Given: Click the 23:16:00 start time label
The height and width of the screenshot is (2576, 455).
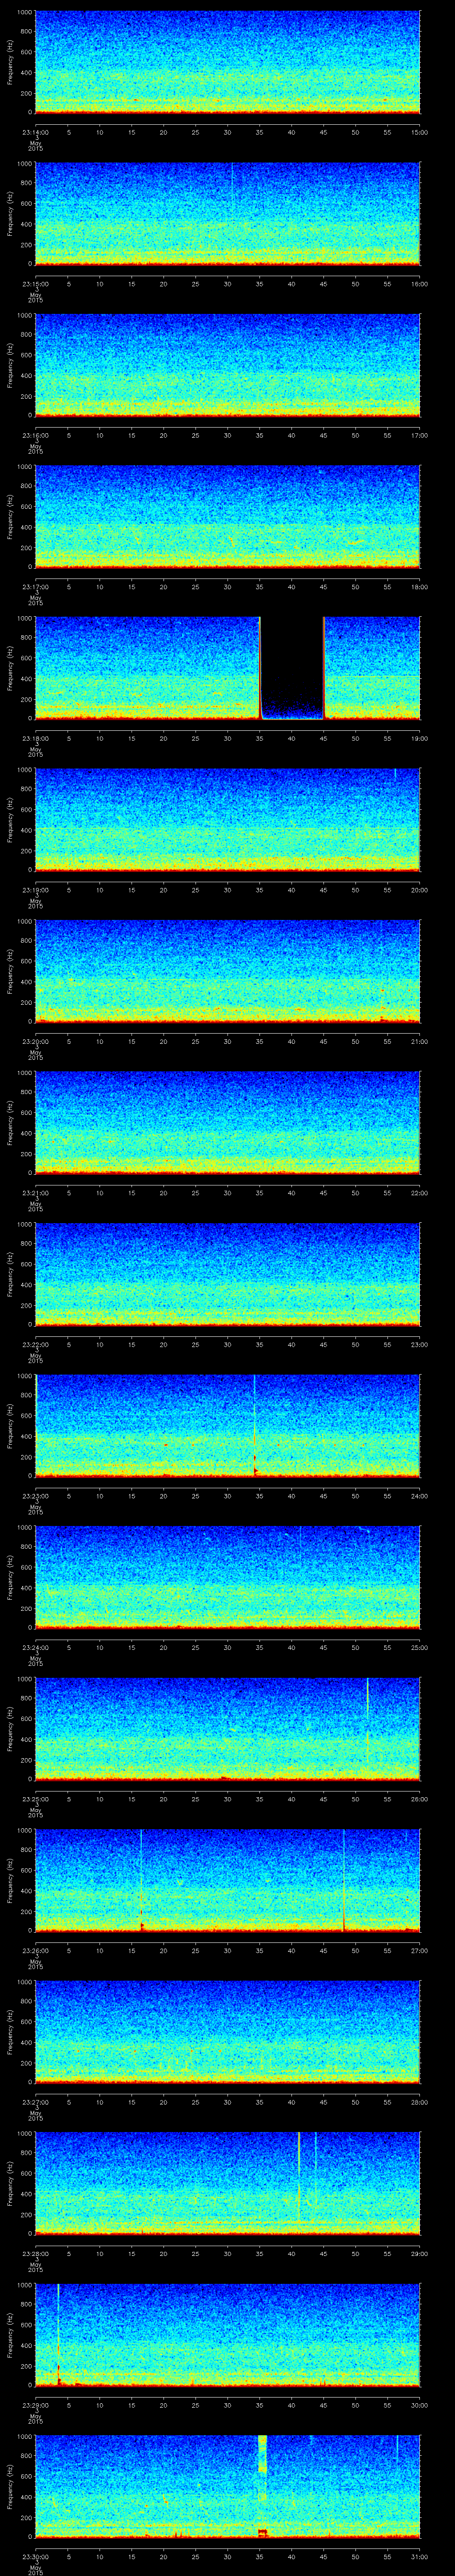Looking at the screenshot, I should [35, 435].
